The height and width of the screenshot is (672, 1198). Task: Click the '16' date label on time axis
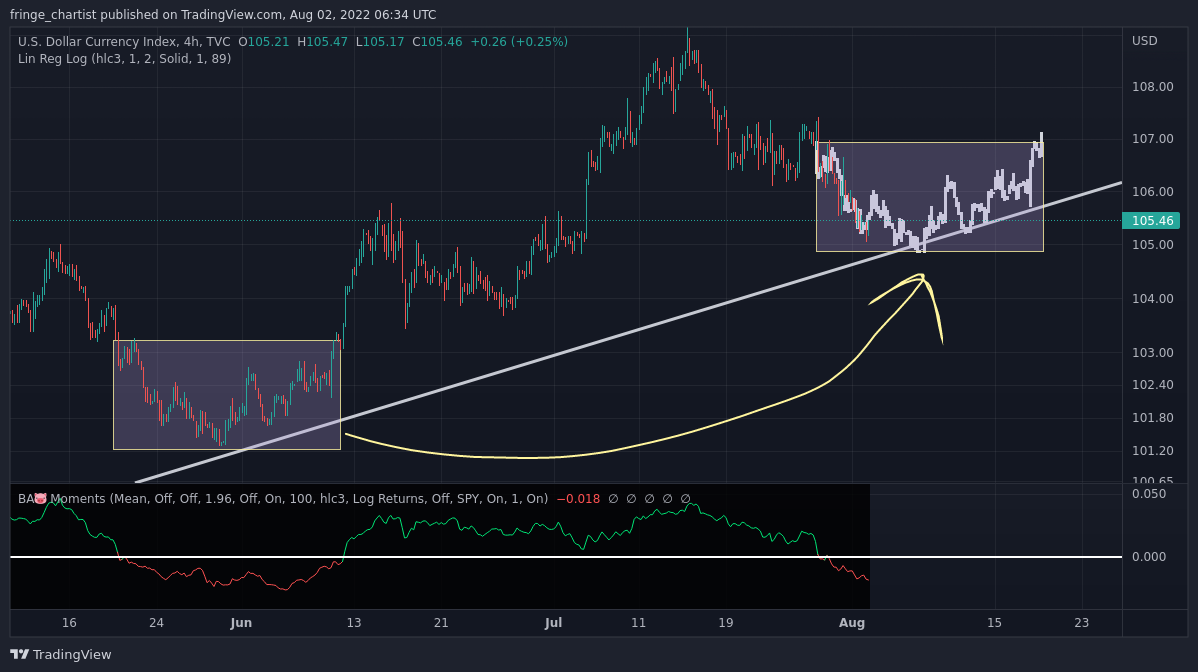(70, 622)
